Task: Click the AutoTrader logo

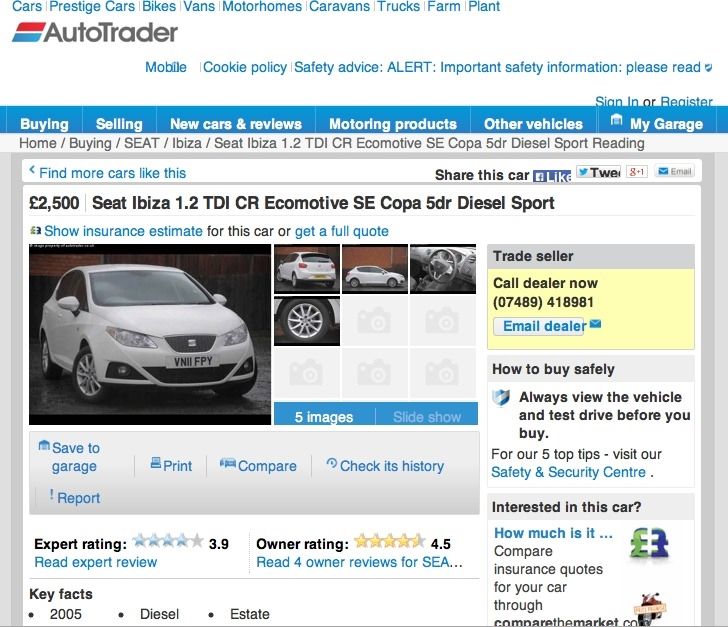Action: [95, 33]
